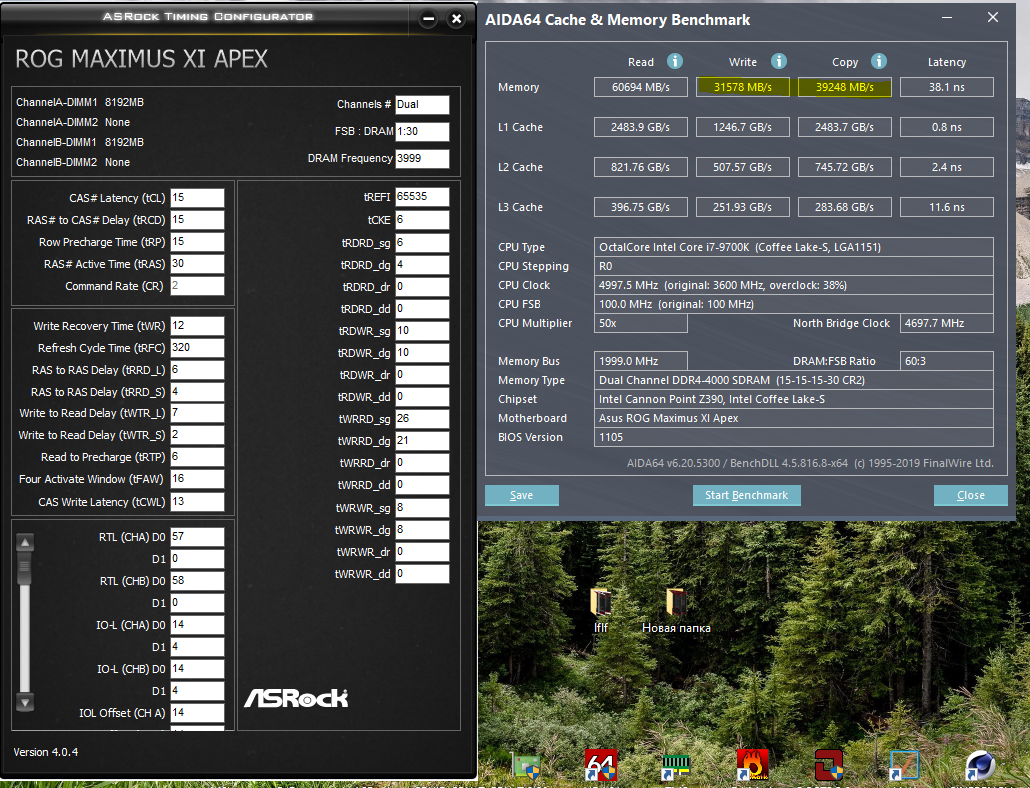Click L1 Cache Read value 2483.9 GB/s
The height and width of the screenshot is (788, 1030).
coord(640,127)
